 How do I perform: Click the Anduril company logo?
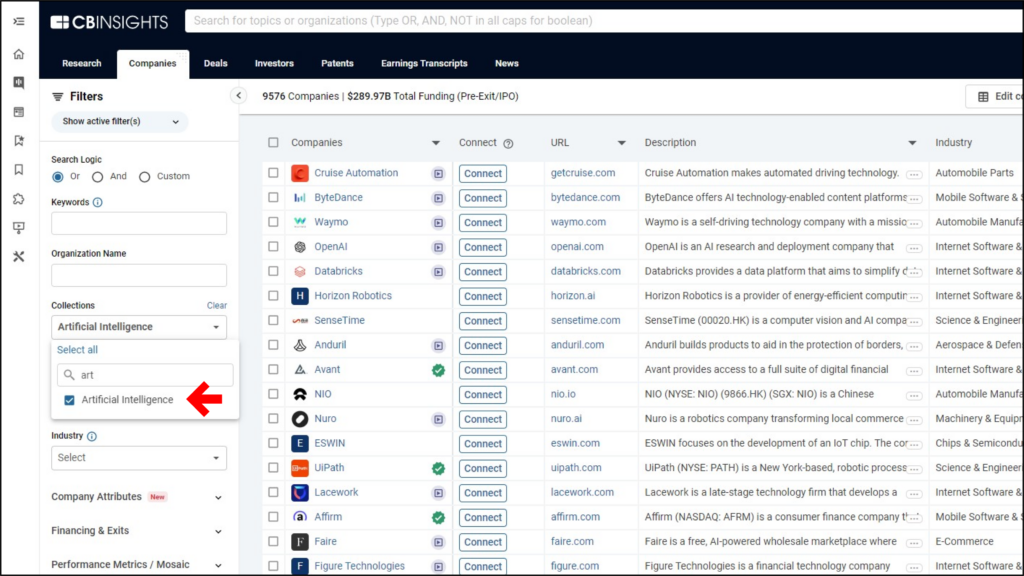(300, 345)
